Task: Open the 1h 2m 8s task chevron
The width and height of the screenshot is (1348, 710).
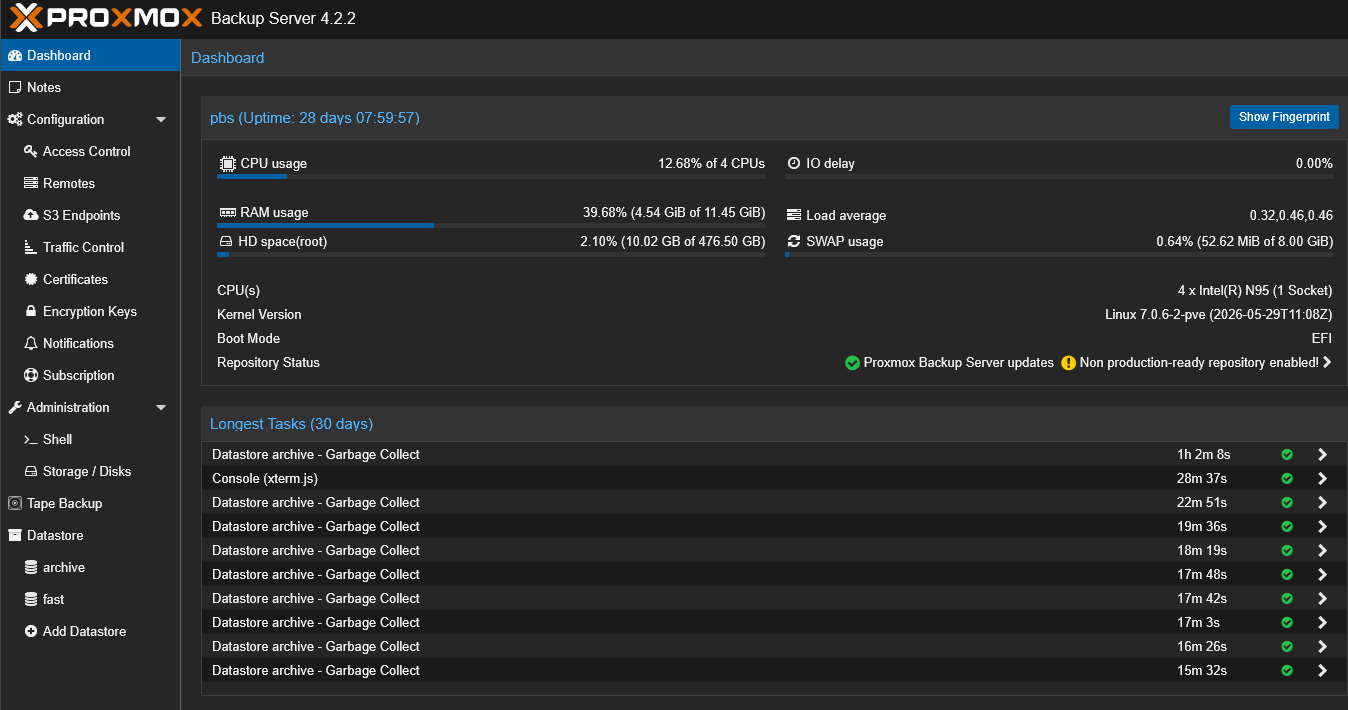Action: 1322,455
